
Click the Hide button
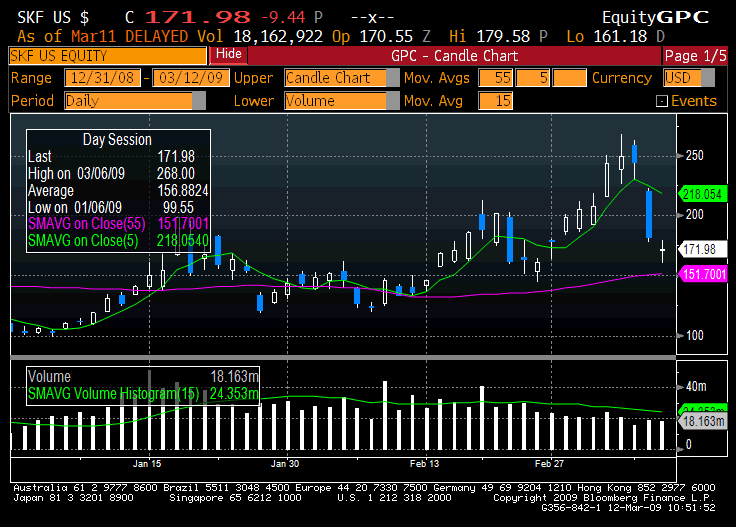(228, 54)
